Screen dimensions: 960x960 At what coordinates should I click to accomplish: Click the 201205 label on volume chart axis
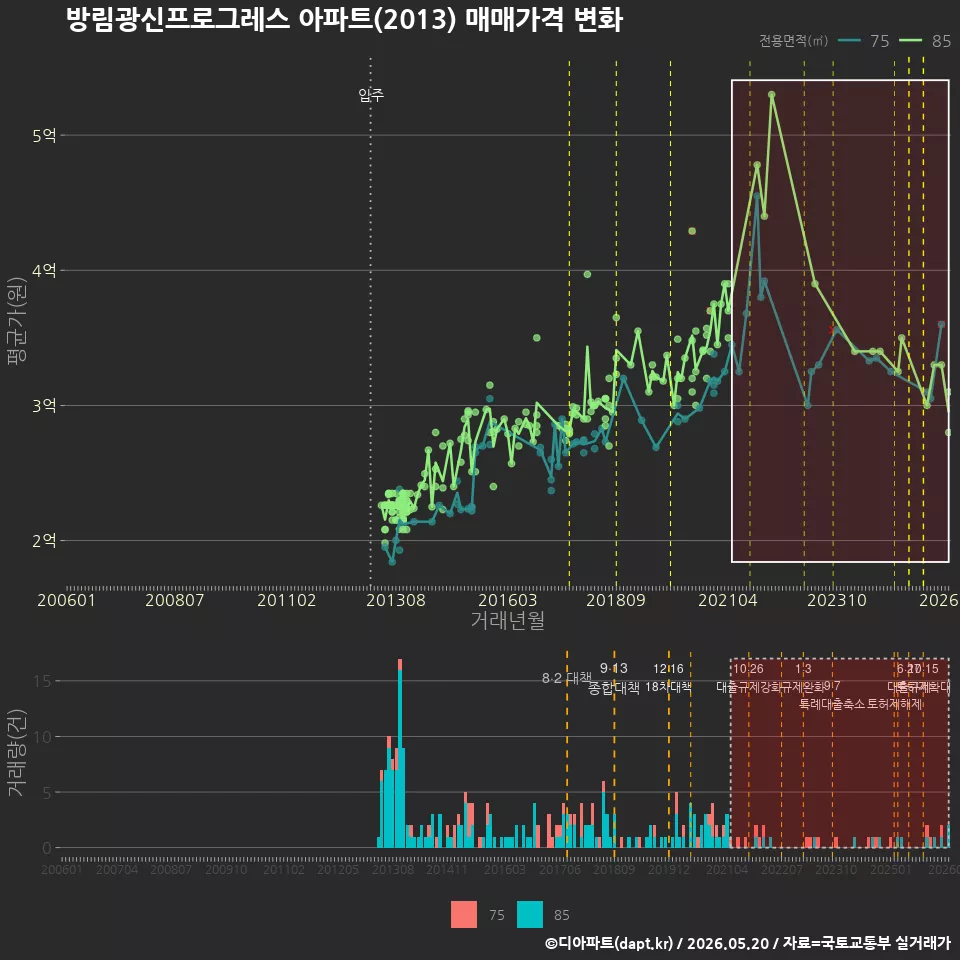point(338,869)
